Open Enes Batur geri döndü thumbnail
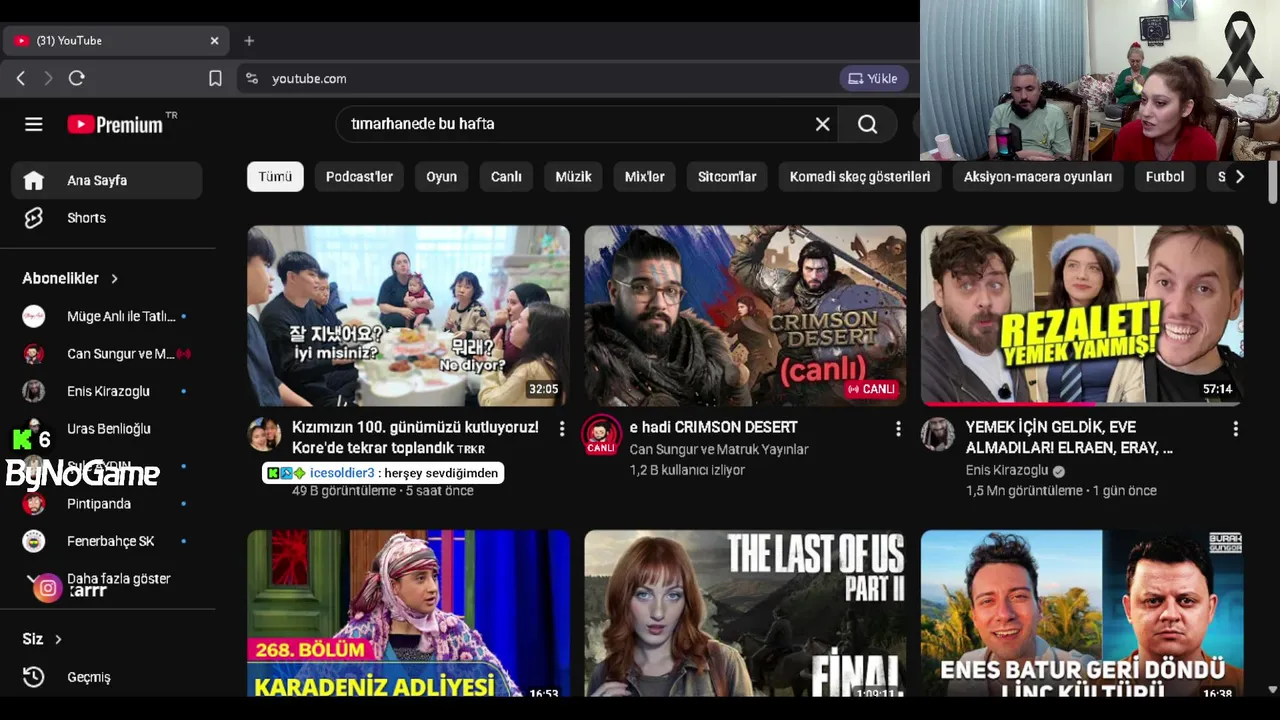Image resolution: width=1280 pixels, height=720 pixels. tap(1082, 613)
